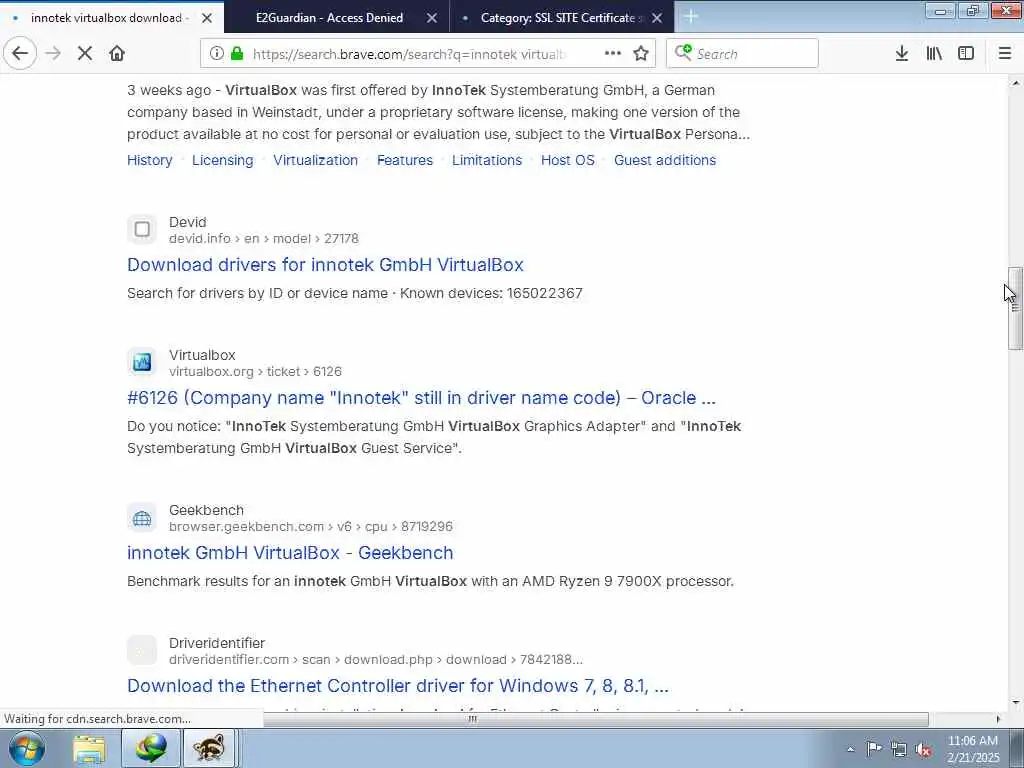Click driveridentifier.com breadcrumb URL

click(x=376, y=660)
